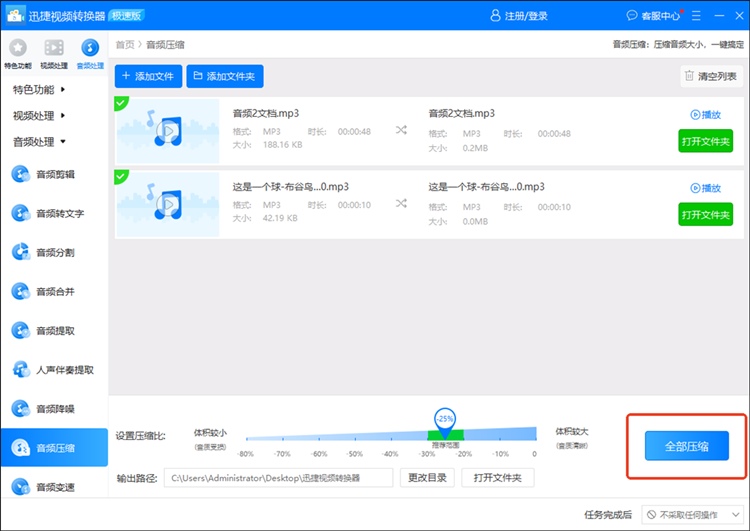Click the 音频压缩 breadcrumb text
Image resolution: width=750 pixels, height=531 pixels.
point(165,45)
